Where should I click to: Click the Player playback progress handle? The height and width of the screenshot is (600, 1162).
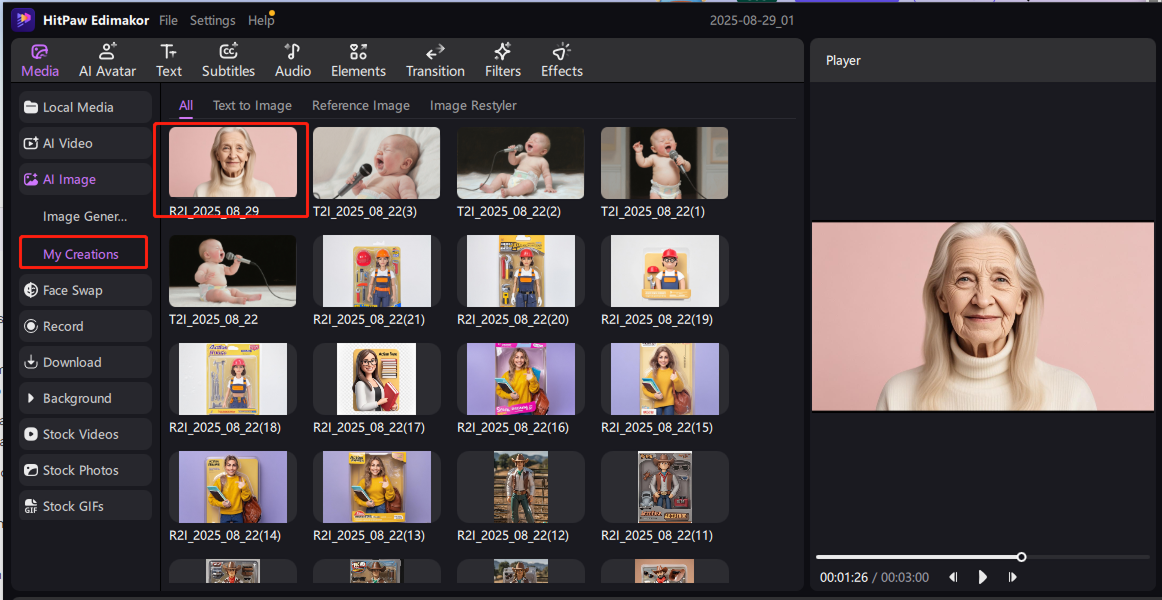coord(1021,557)
